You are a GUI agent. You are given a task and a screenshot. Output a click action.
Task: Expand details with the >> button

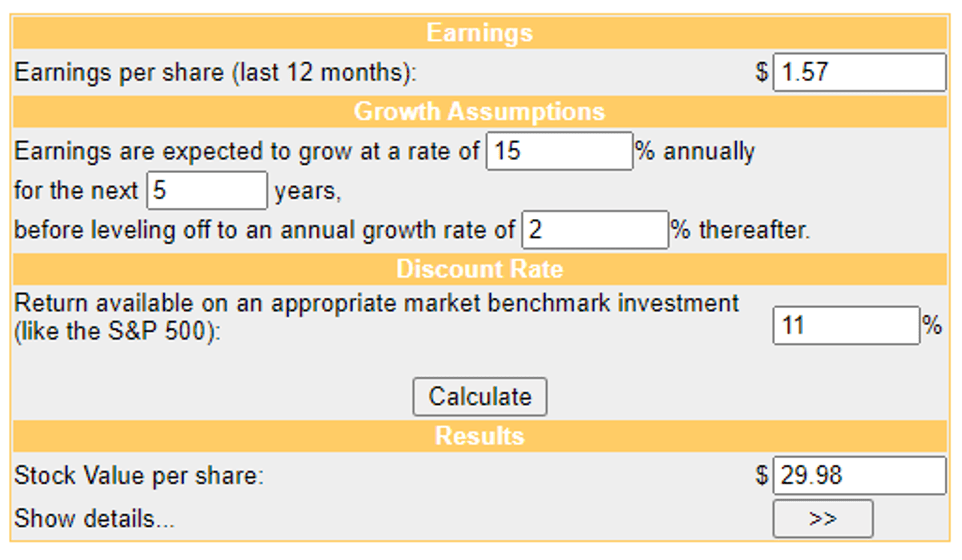[x=822, y=519]
